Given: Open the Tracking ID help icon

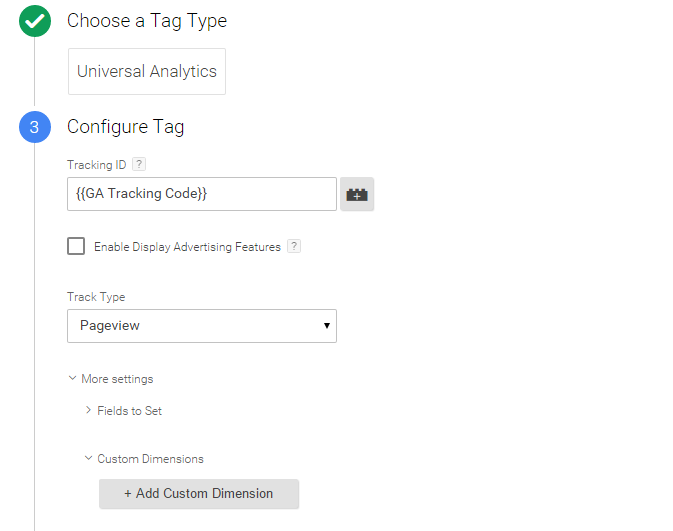Looking at the screenshot, I should [x=139, y=164].
